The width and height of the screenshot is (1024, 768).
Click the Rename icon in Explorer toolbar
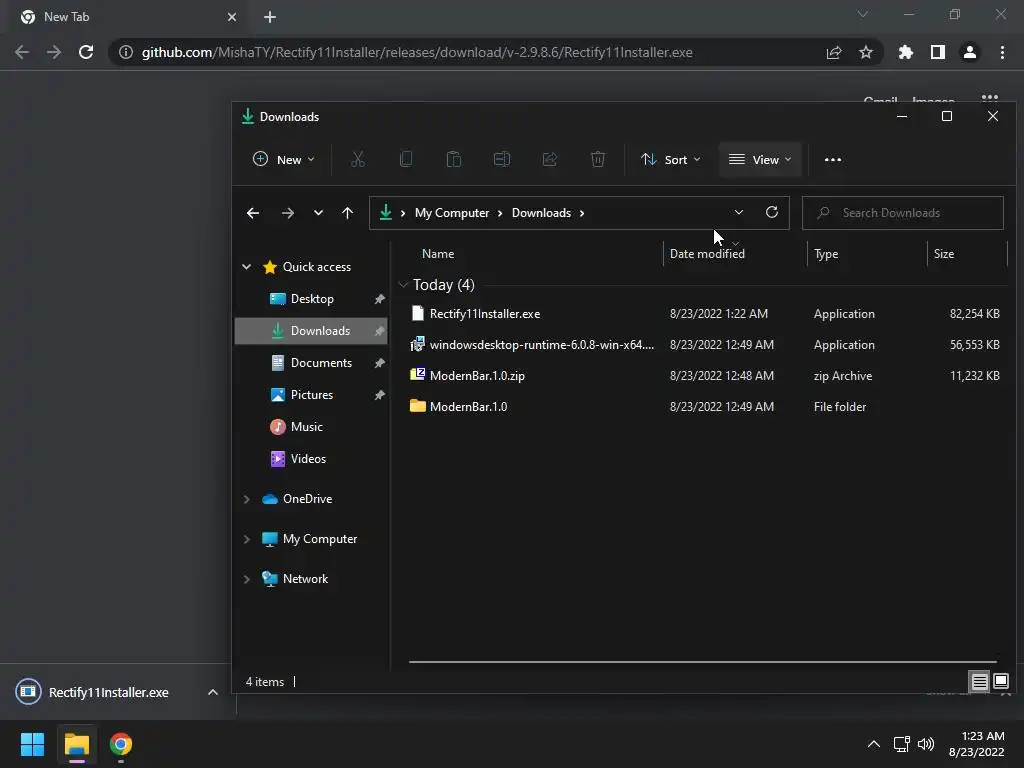pos(502,159)
